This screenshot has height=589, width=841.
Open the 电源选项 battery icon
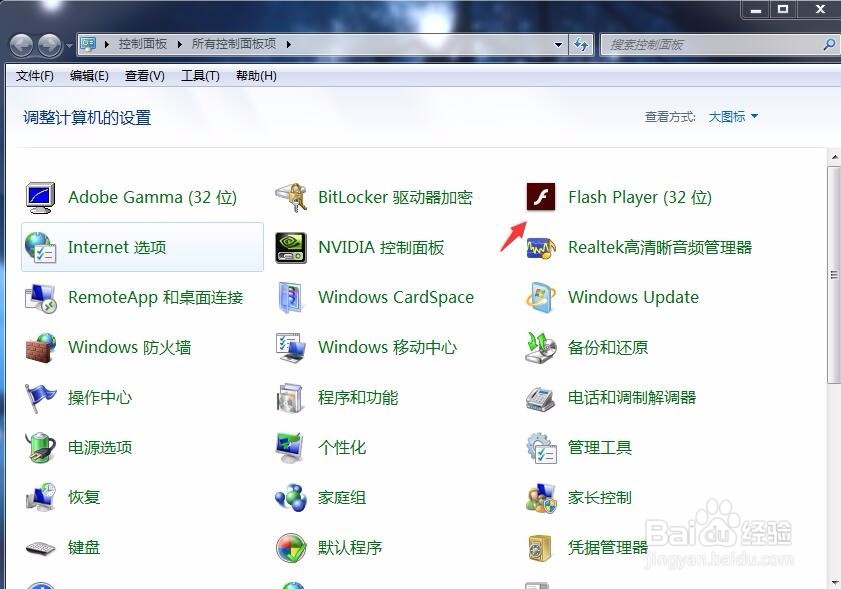(41, 447)
